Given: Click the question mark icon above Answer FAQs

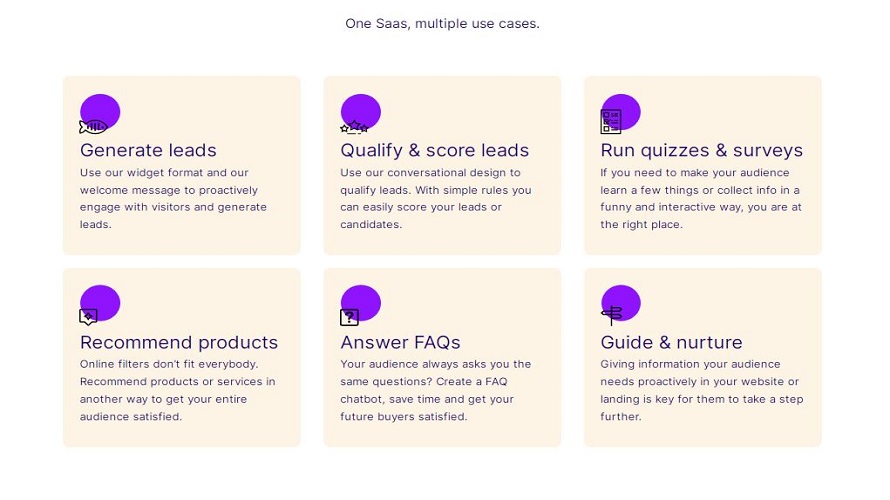Looking at the screenshot, I should click(349, 318).
